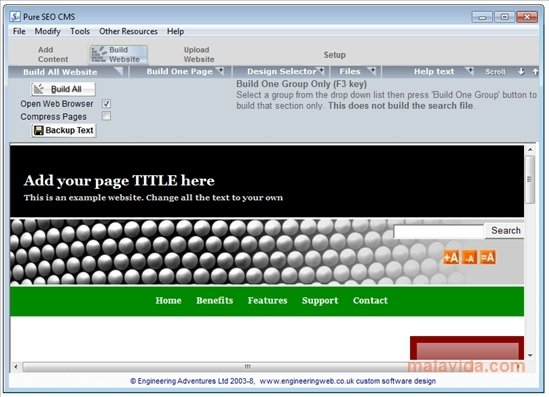549x397 pixels.
Task: Open Benefits link in preview
Action: (x=215, y=300)
